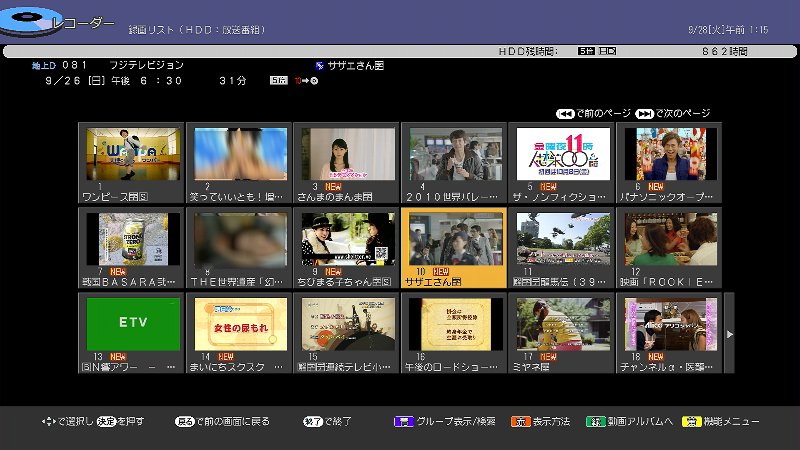
Task: Open the green ETV recording thumbnail
Action: tap(133, 324)
